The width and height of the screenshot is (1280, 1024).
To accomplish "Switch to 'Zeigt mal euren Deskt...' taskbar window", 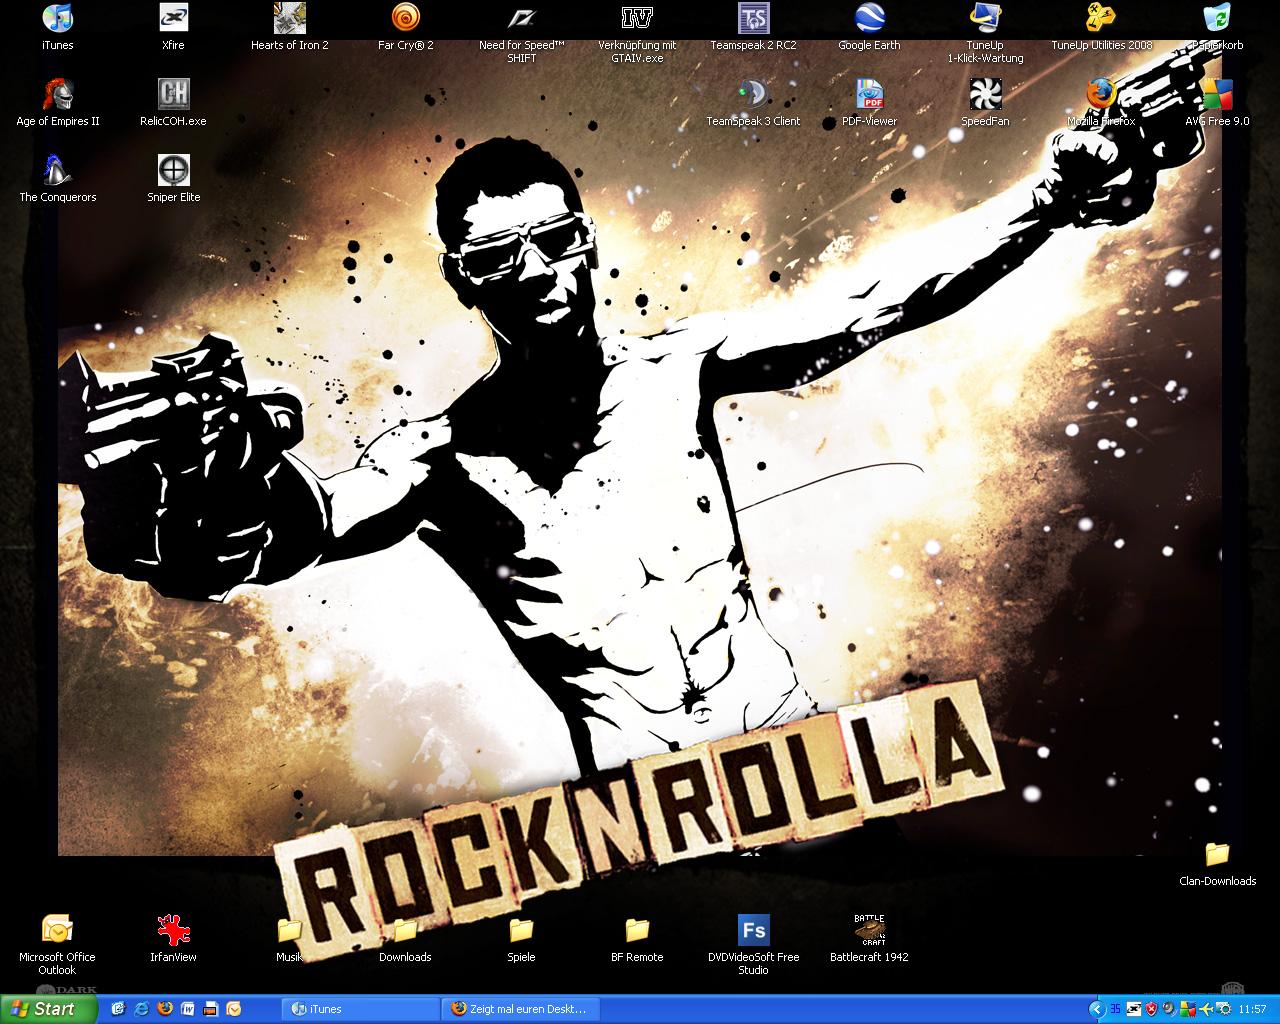I will pos(522,1009).
